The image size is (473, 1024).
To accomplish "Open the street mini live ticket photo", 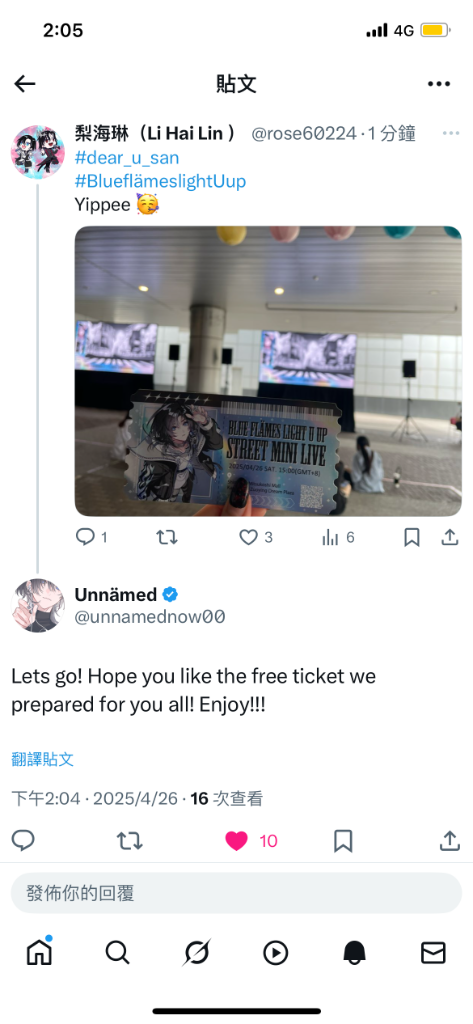I will coord(268,371).
